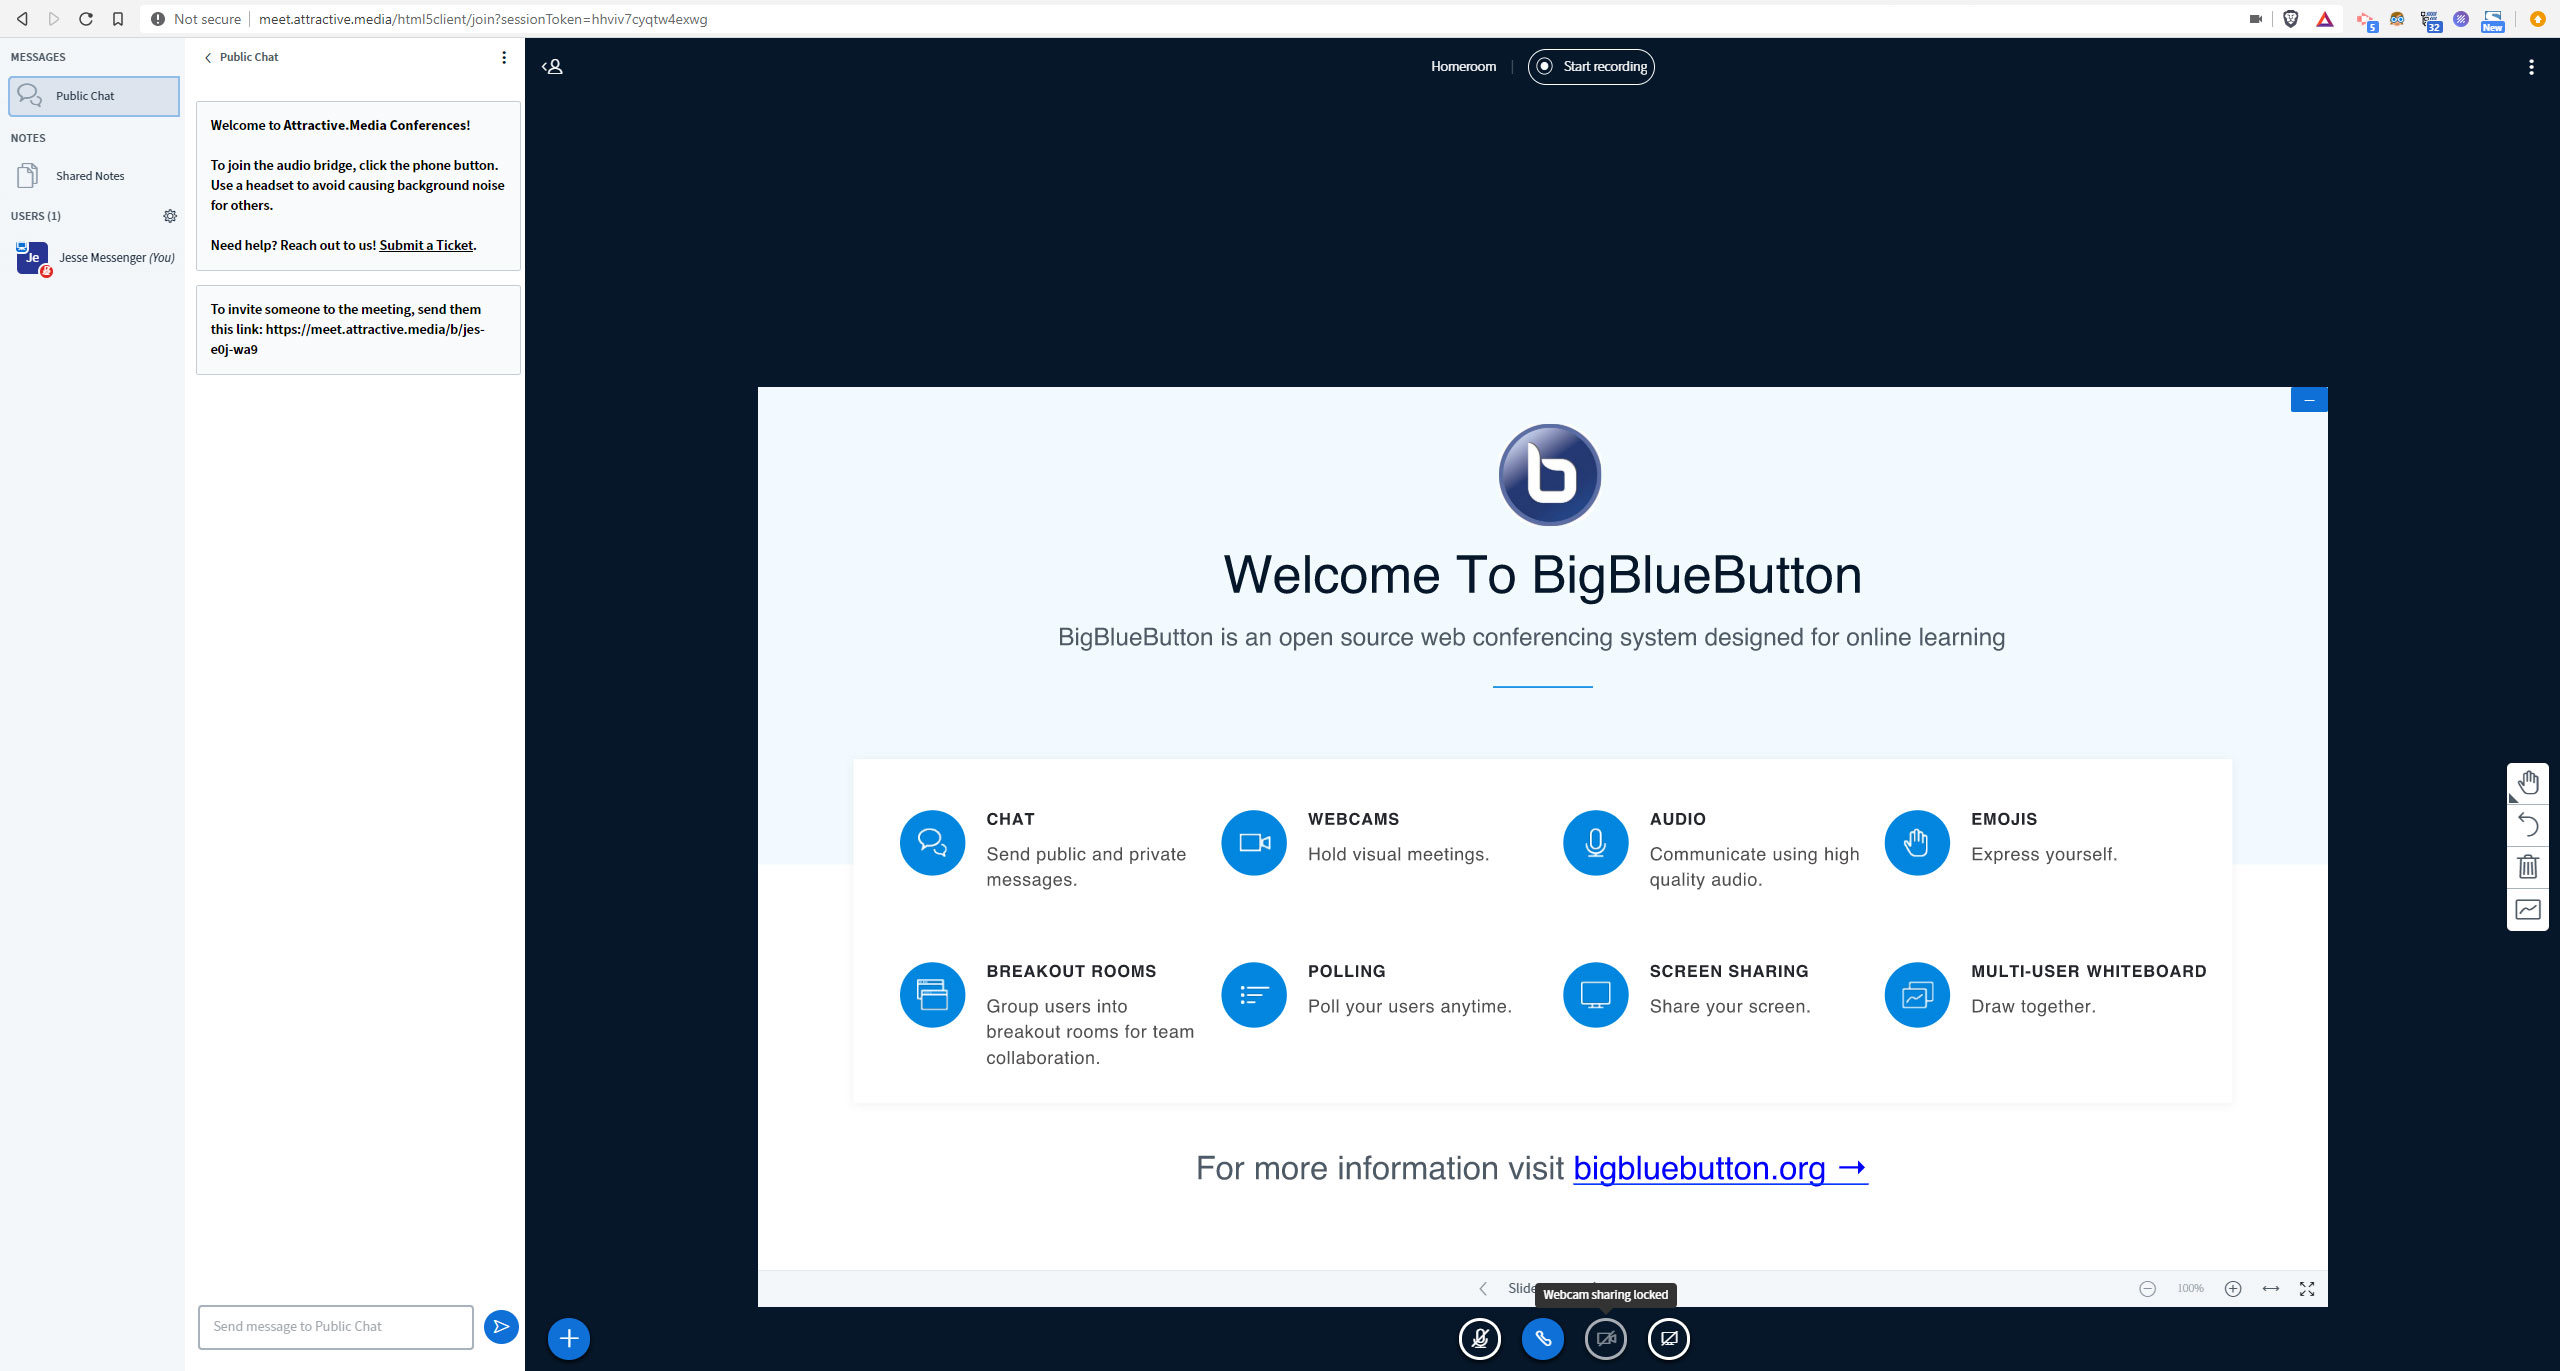
Task: Start recording the session
Action: point(1591,66)
